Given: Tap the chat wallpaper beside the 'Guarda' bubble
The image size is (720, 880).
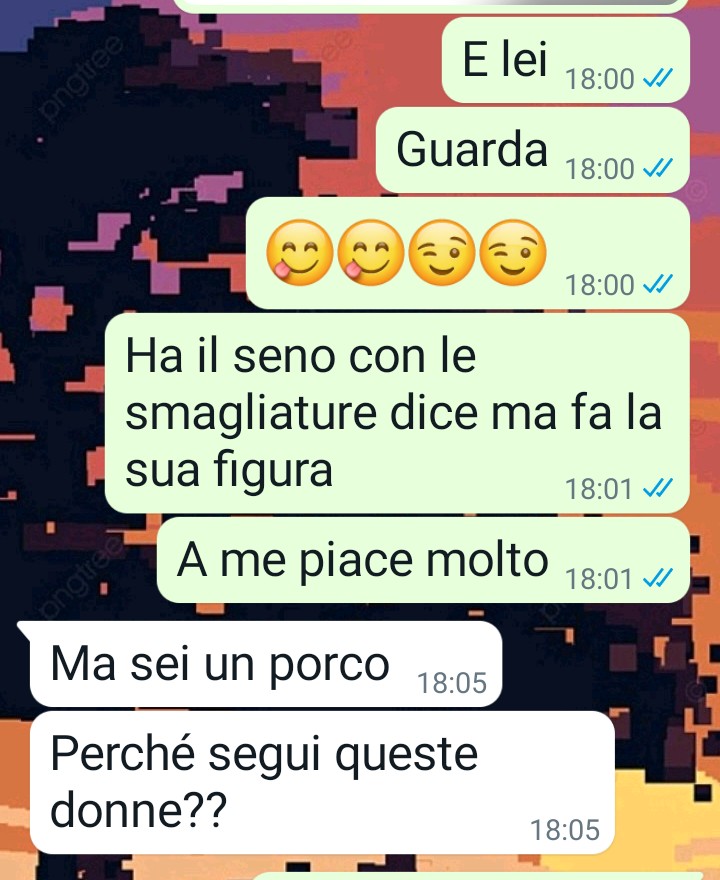Looking at the screenshot, I should [185, 150].
